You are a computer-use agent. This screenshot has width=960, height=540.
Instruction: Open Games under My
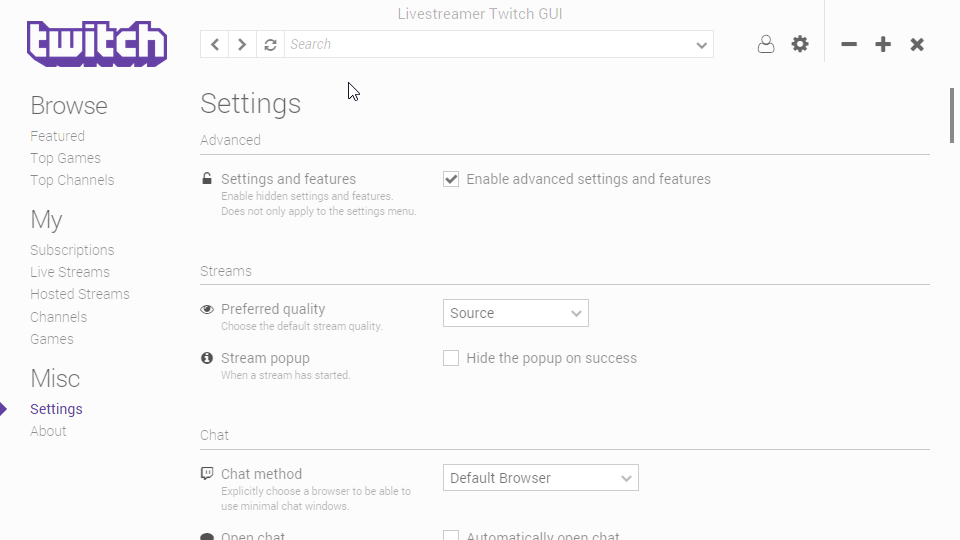pos(52,339)
